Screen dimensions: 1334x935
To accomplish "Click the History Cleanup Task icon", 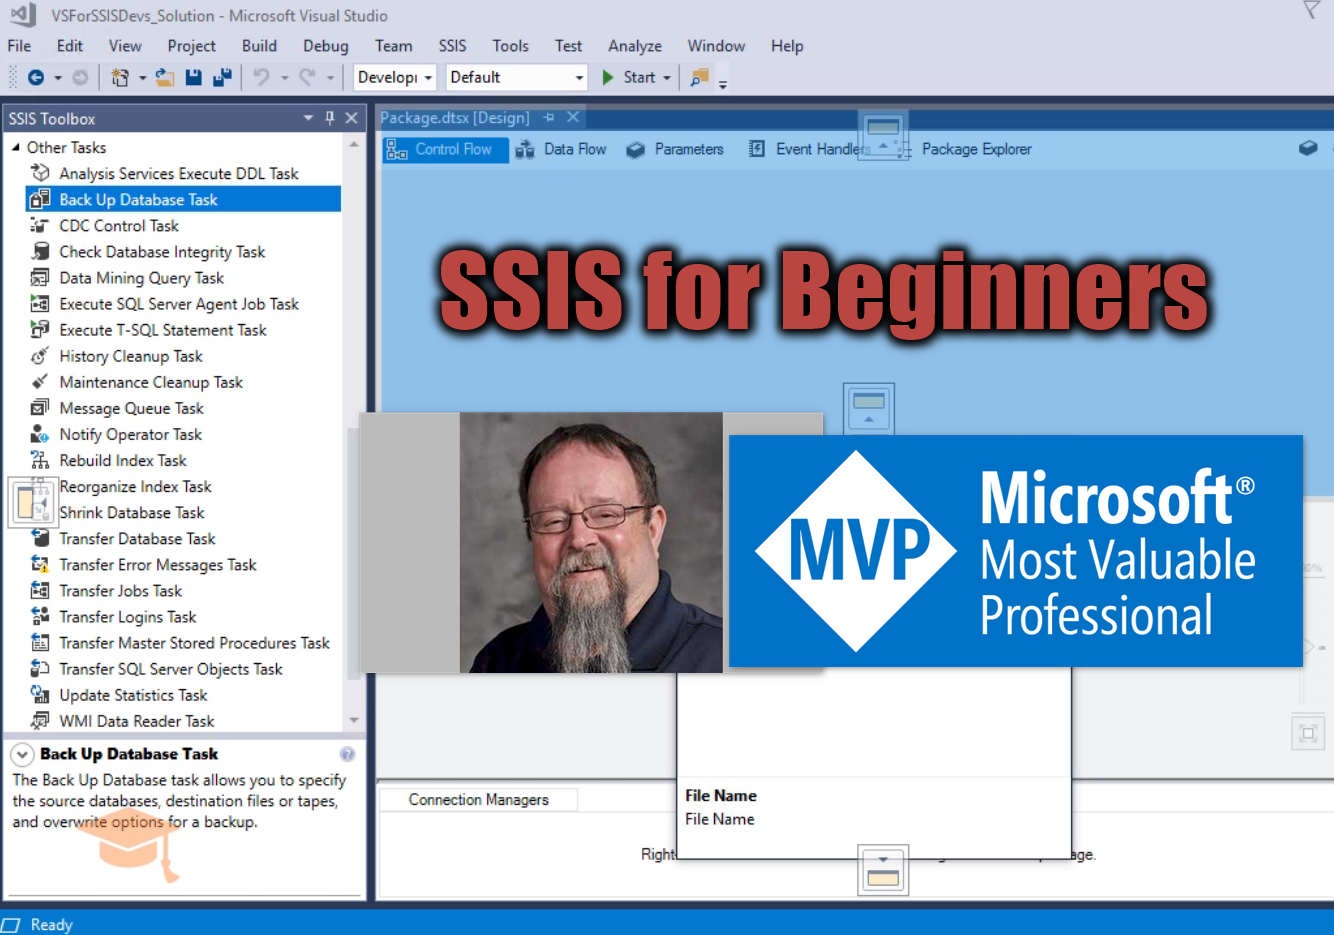I will [x=40, y=355].
